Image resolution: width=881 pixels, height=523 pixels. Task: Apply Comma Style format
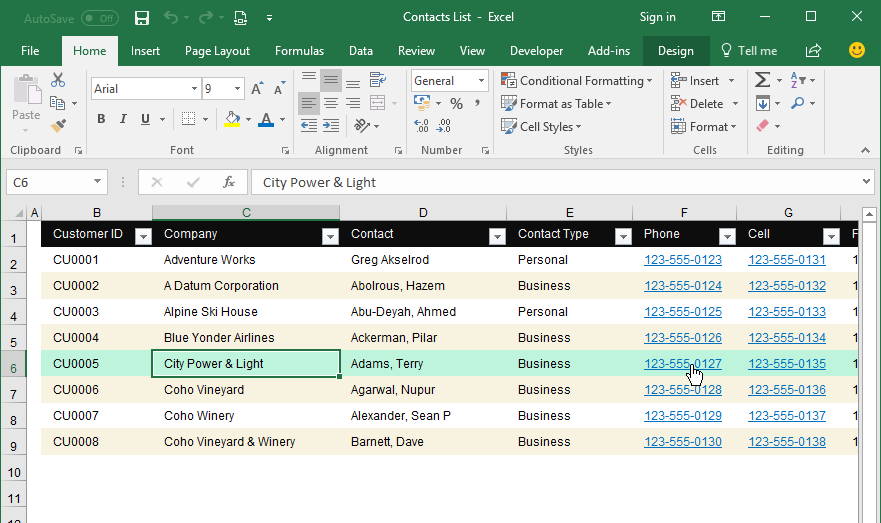click(x=477, y=104)
